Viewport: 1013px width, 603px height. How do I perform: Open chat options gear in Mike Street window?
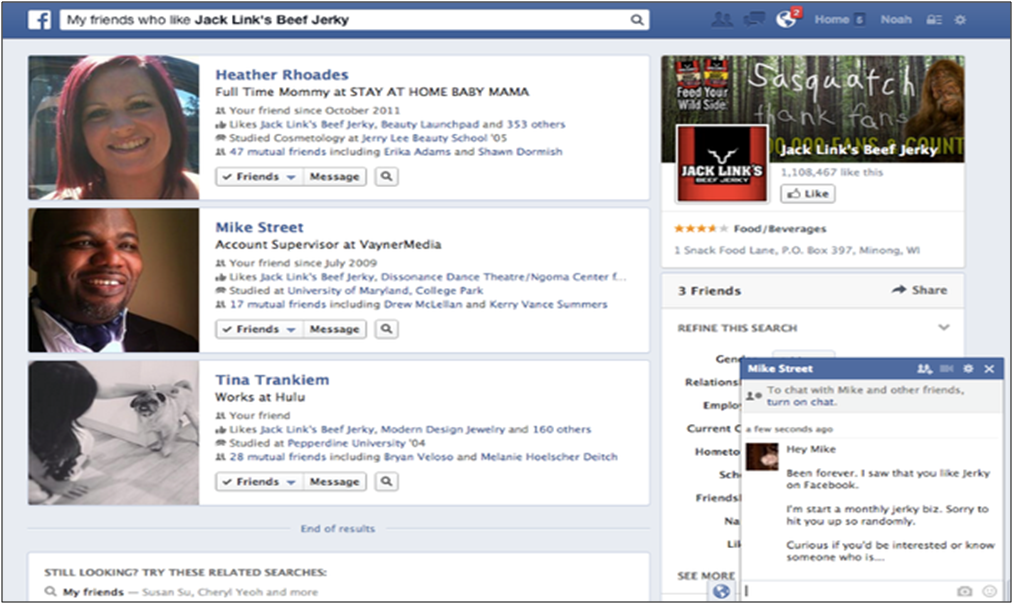click(967, 369)
